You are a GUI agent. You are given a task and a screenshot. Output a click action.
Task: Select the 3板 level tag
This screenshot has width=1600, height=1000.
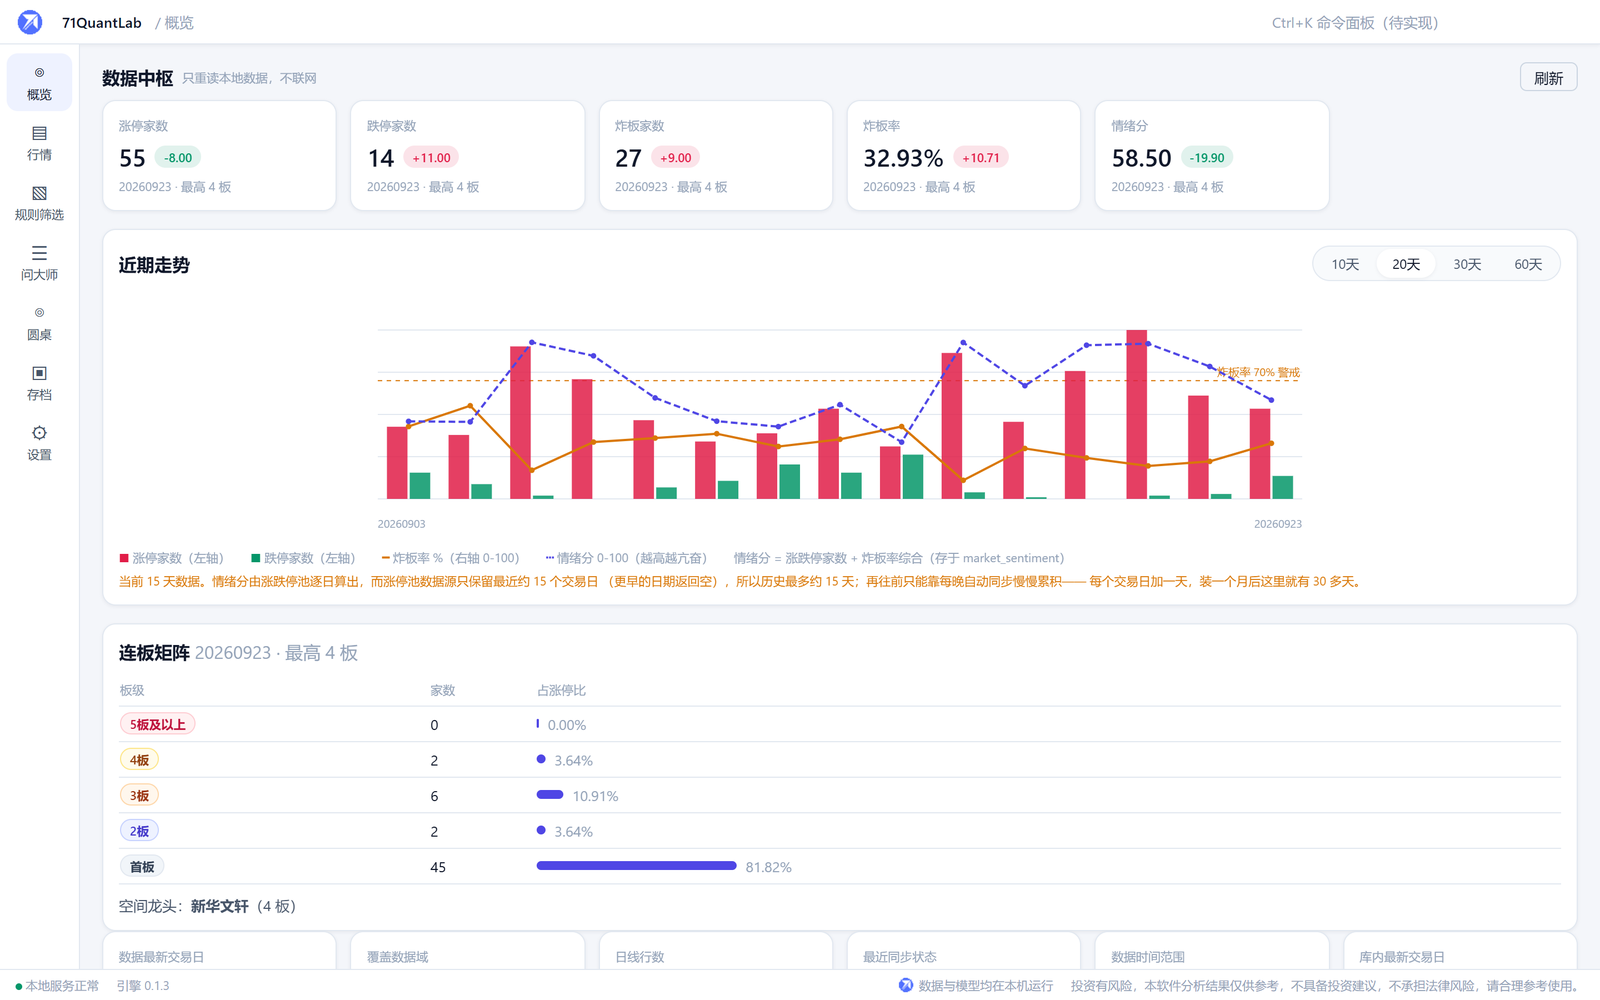(139, 795)
